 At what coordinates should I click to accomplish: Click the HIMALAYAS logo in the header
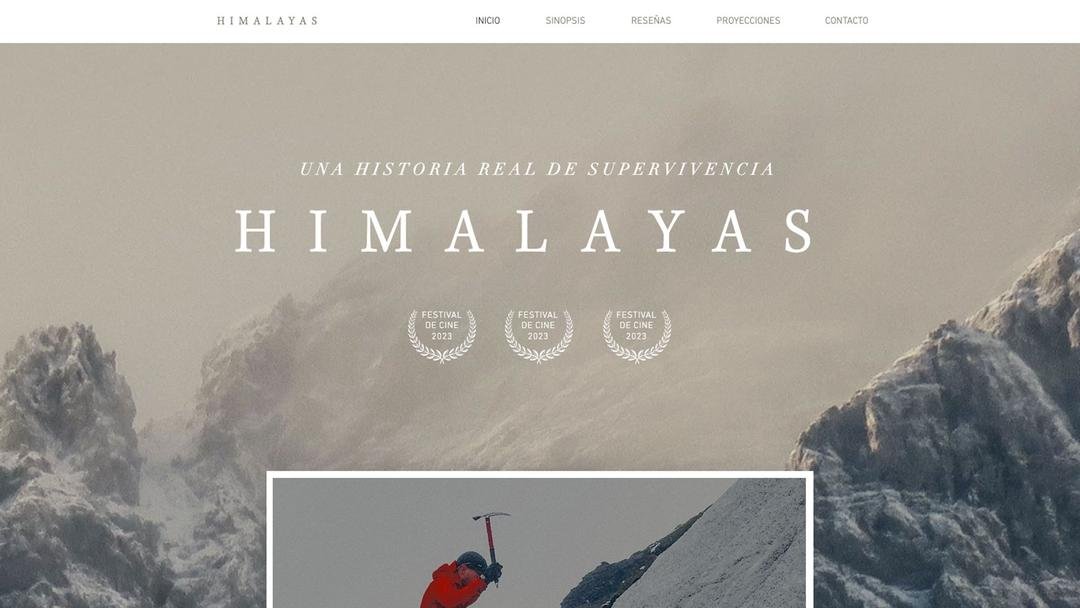pos(267,21)
